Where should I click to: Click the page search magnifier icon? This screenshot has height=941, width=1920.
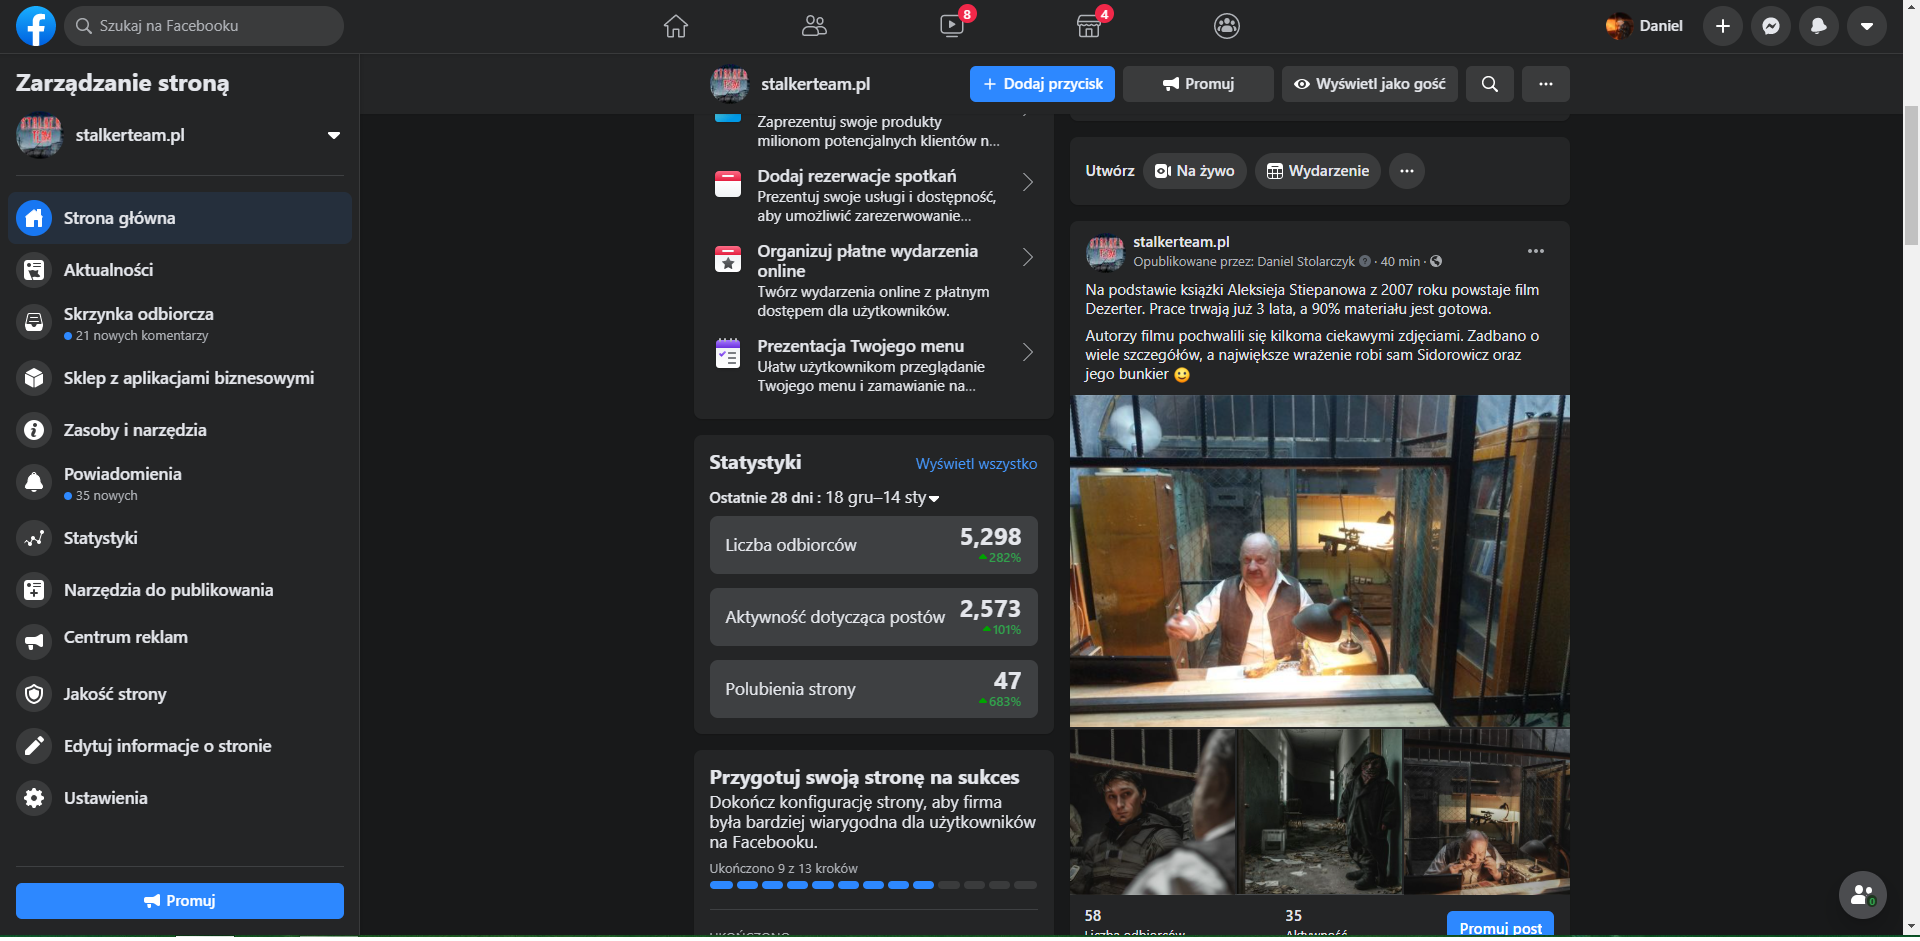pos(1490,84)
